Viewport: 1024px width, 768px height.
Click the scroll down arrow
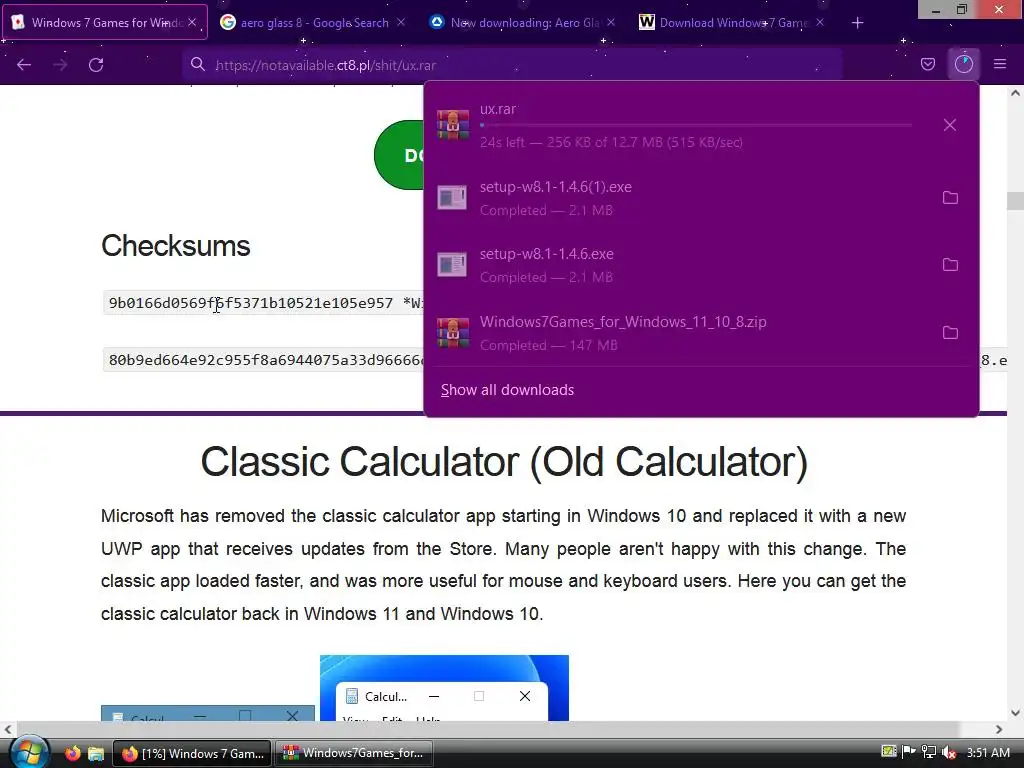[x=1015, y=713]
